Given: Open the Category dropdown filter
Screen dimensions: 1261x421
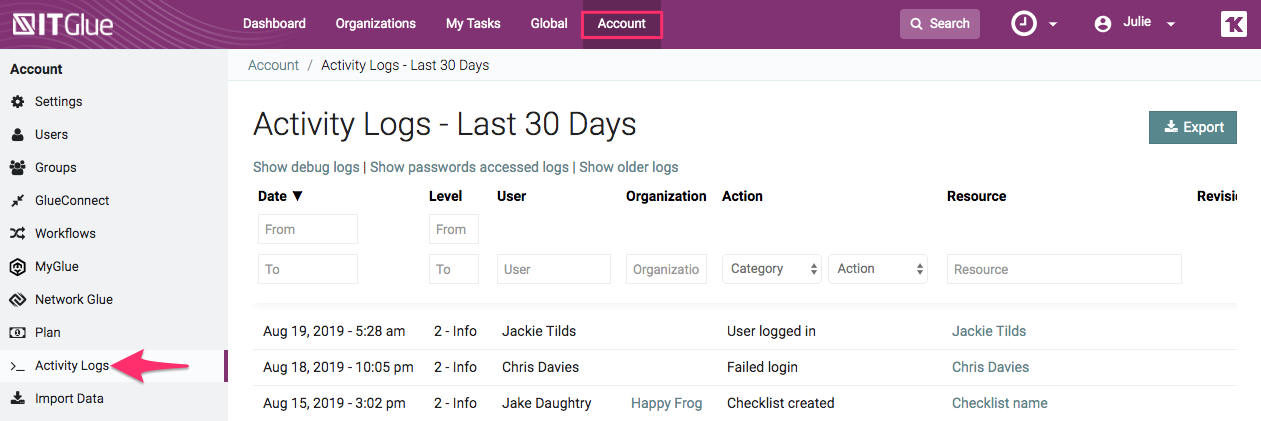Looking at the screenshot, I should (x=772, y=269).
